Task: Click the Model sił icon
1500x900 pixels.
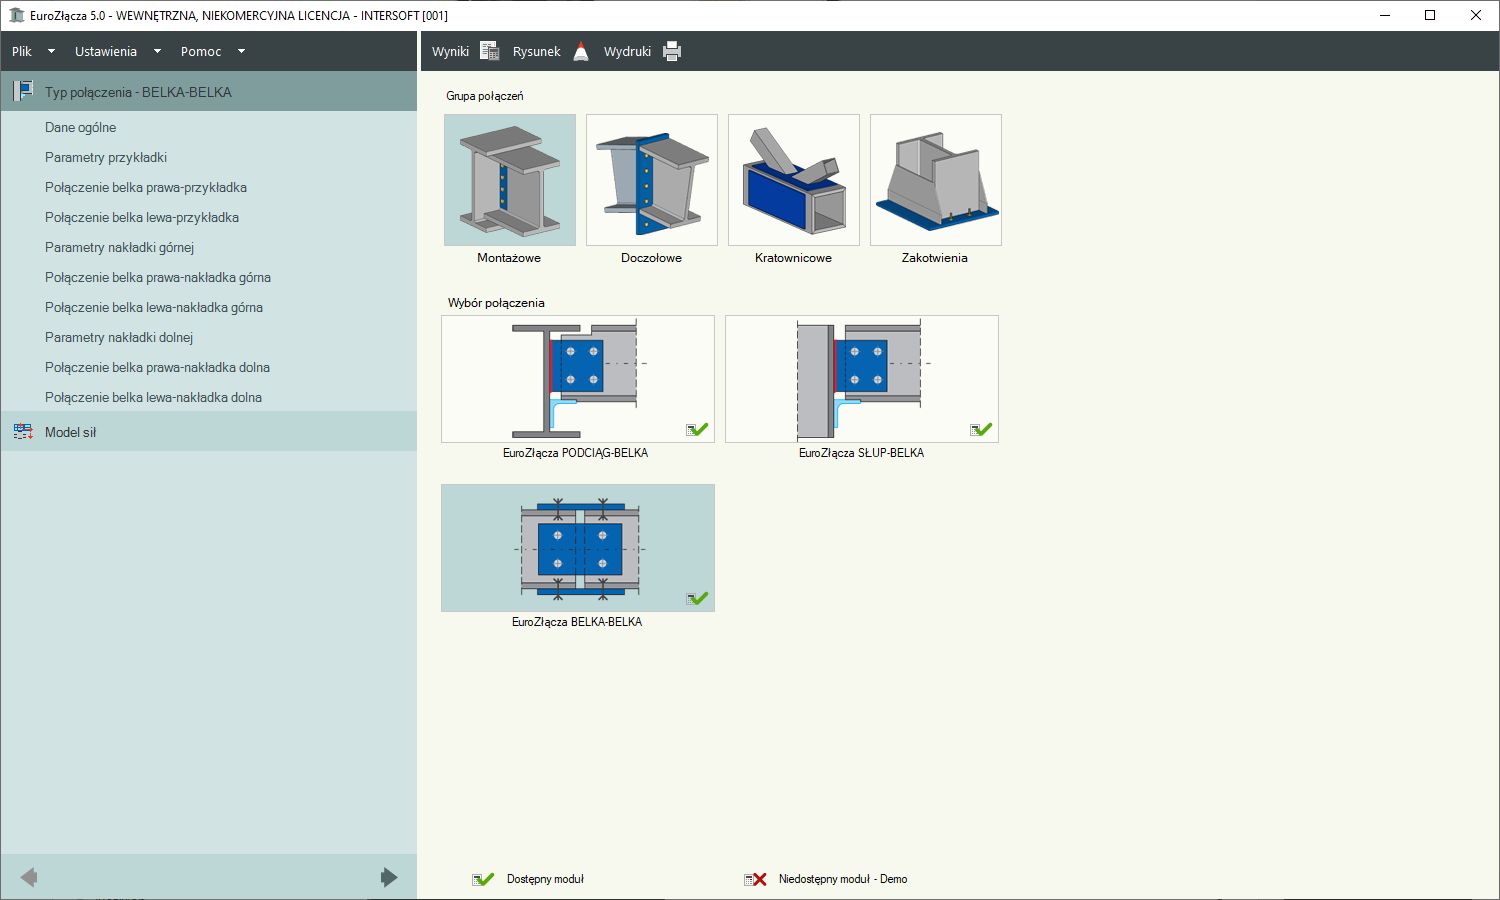Action: coord(23,432)
